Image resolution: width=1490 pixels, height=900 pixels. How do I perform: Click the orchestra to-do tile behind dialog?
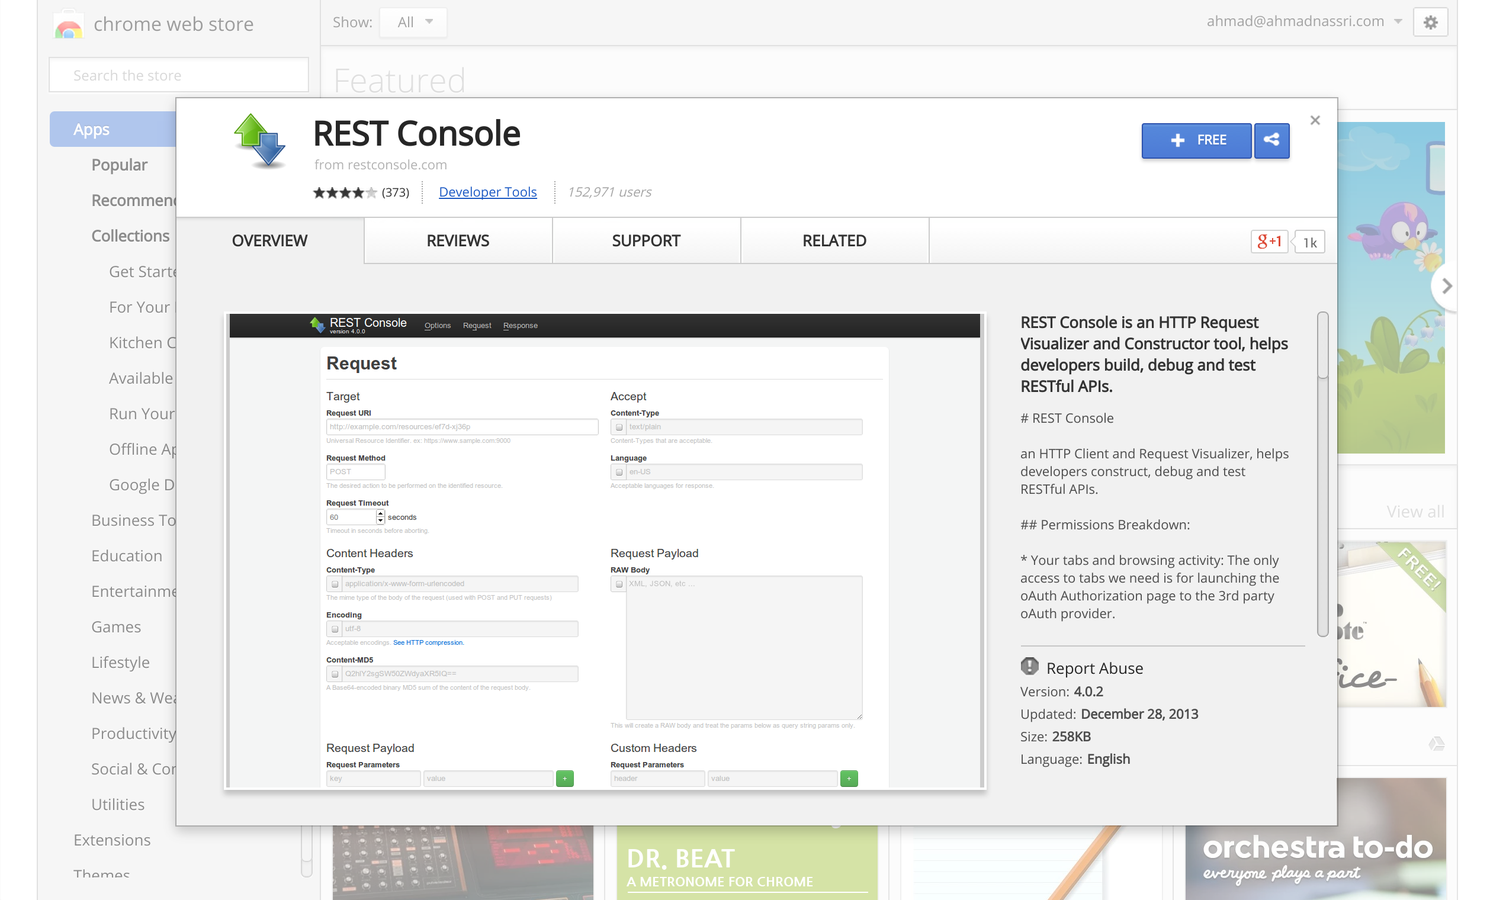1316,862
